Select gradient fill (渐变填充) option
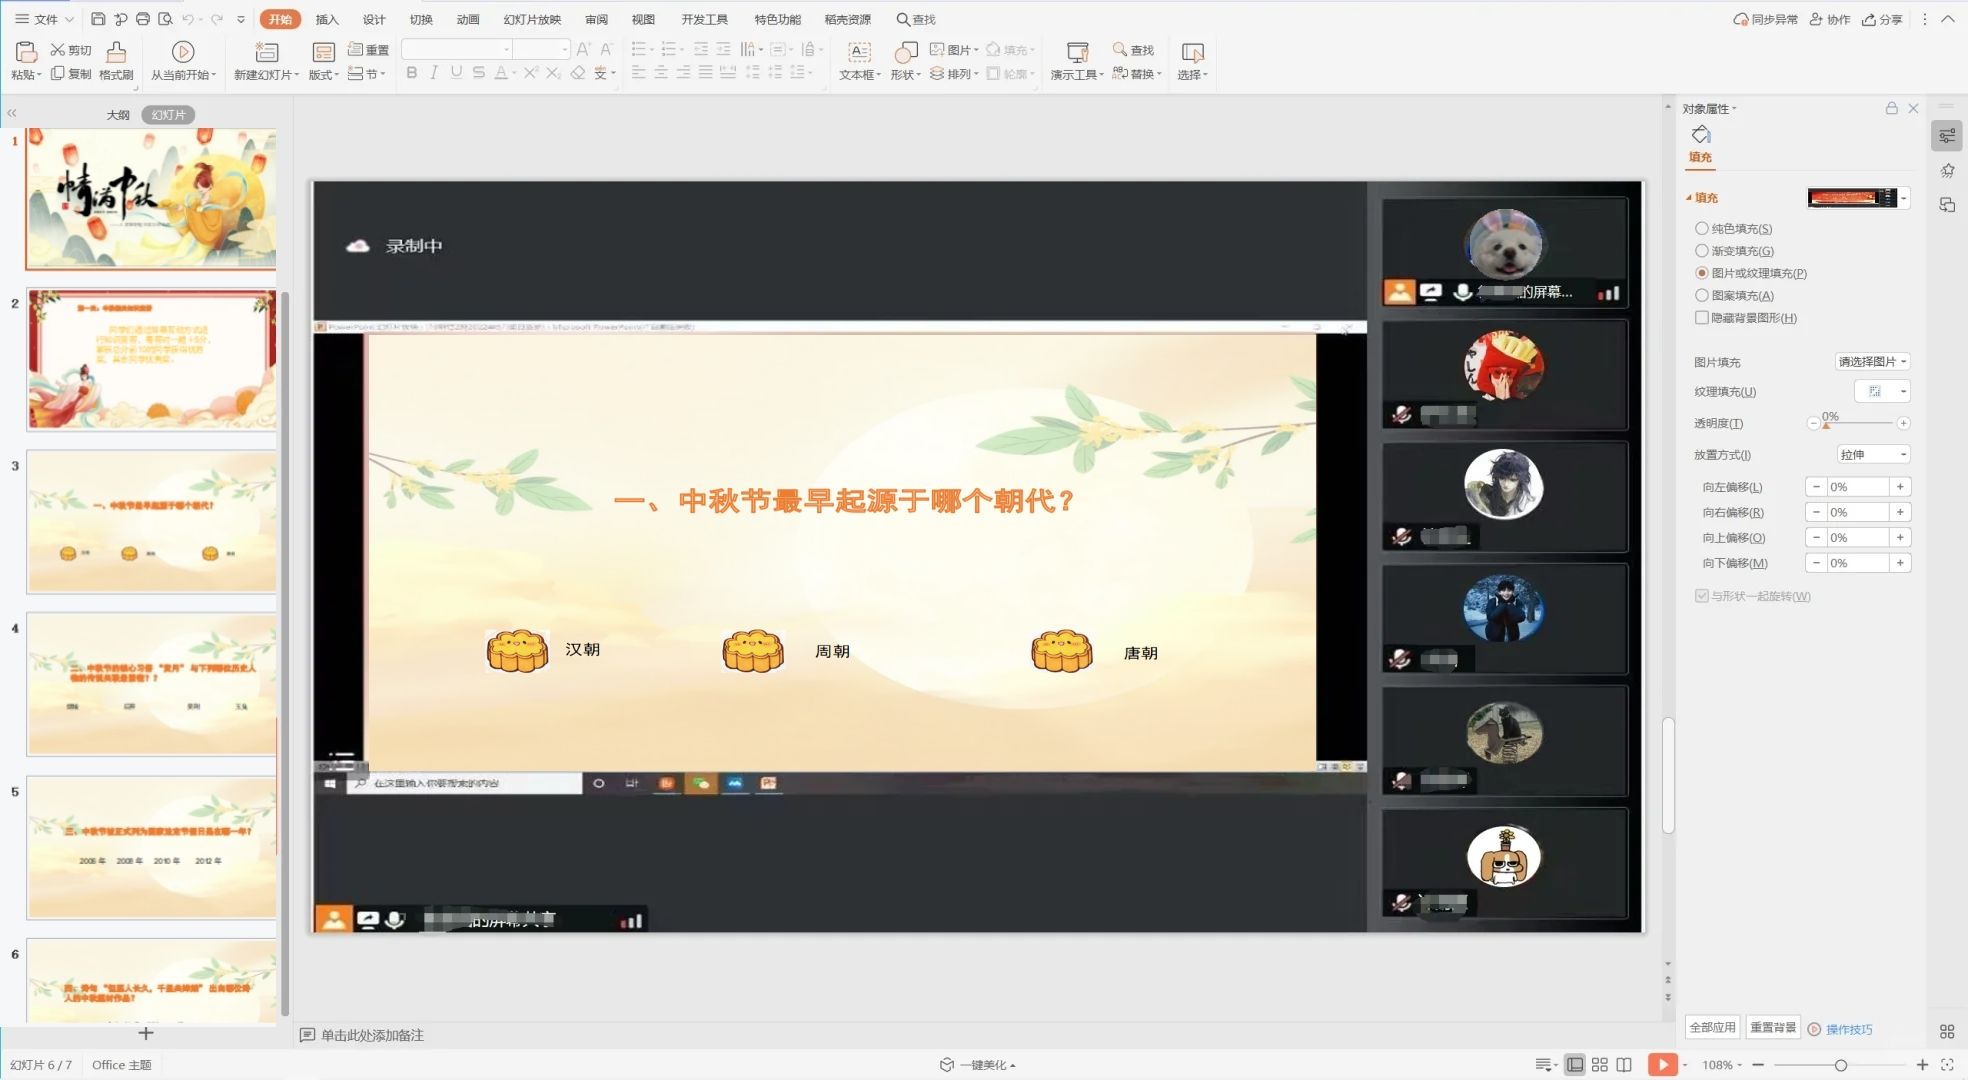 tap(1701, 251)
